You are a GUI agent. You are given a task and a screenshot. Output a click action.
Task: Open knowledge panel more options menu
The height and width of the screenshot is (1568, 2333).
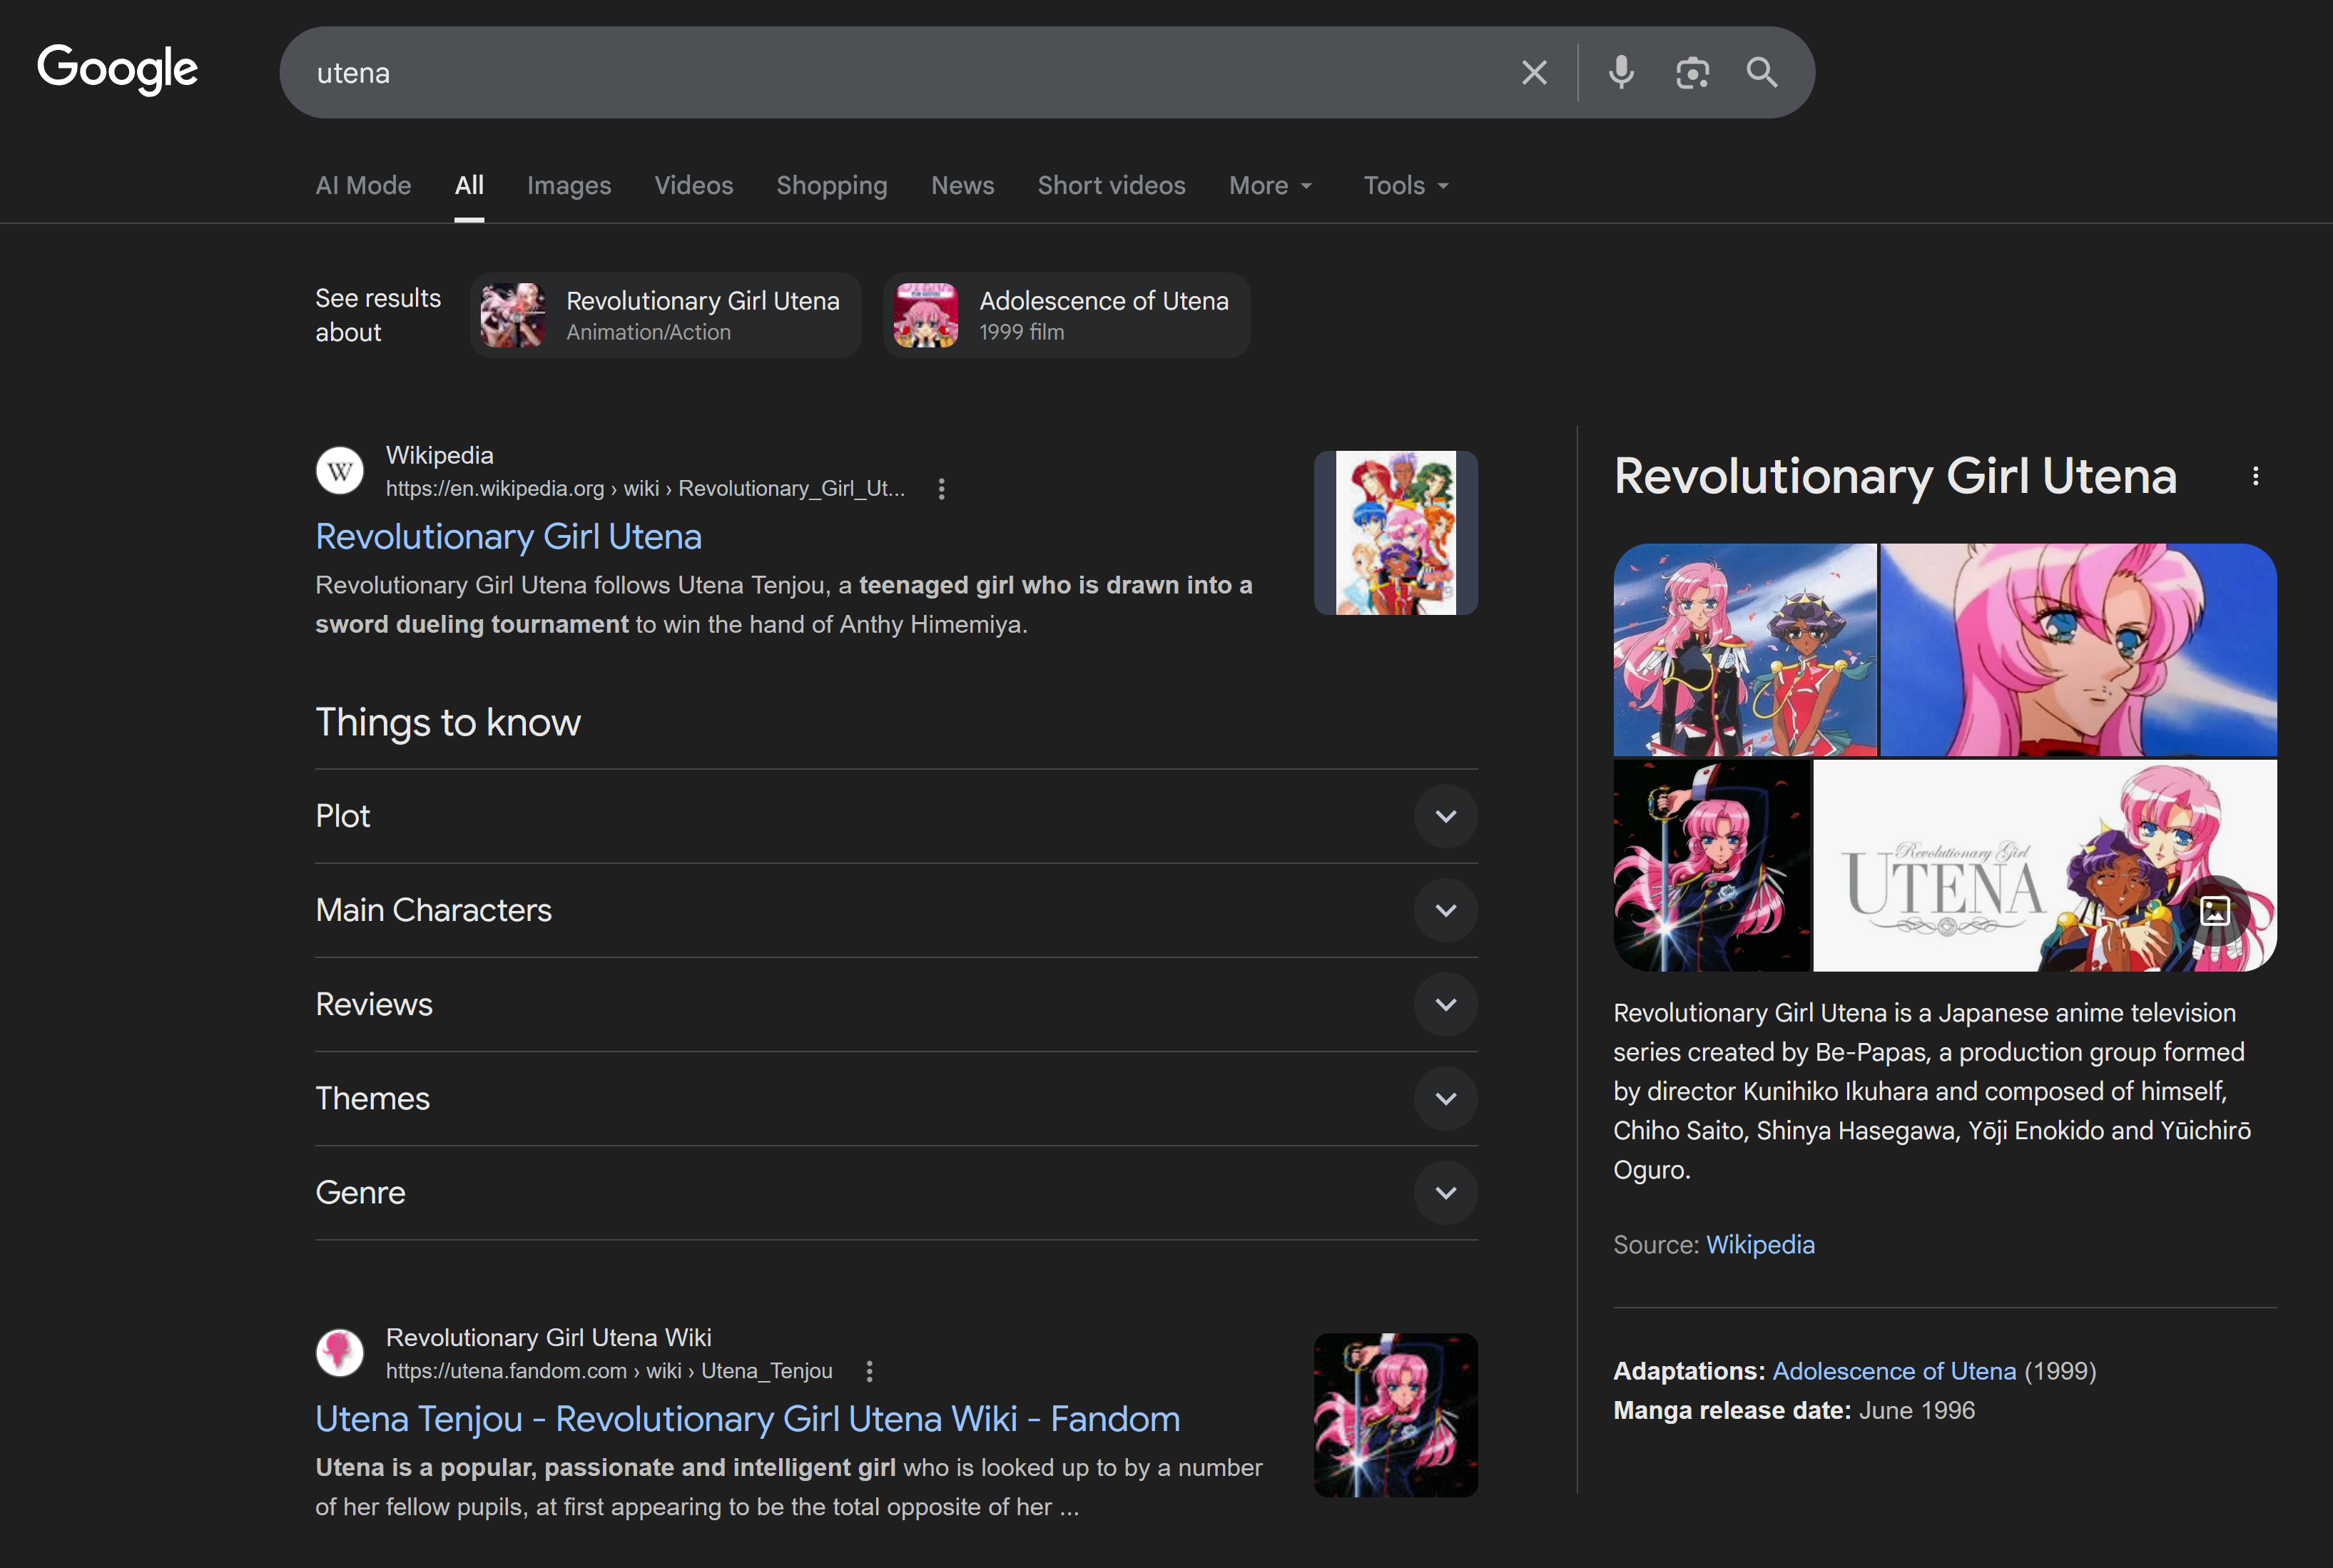coord(2255,476)
